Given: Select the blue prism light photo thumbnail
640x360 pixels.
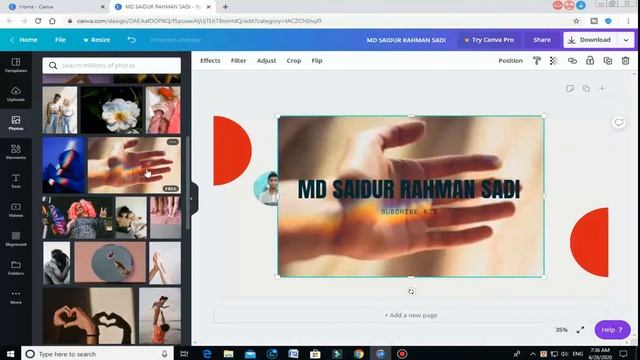Looking at the screenshot, I should click(64, 165).
